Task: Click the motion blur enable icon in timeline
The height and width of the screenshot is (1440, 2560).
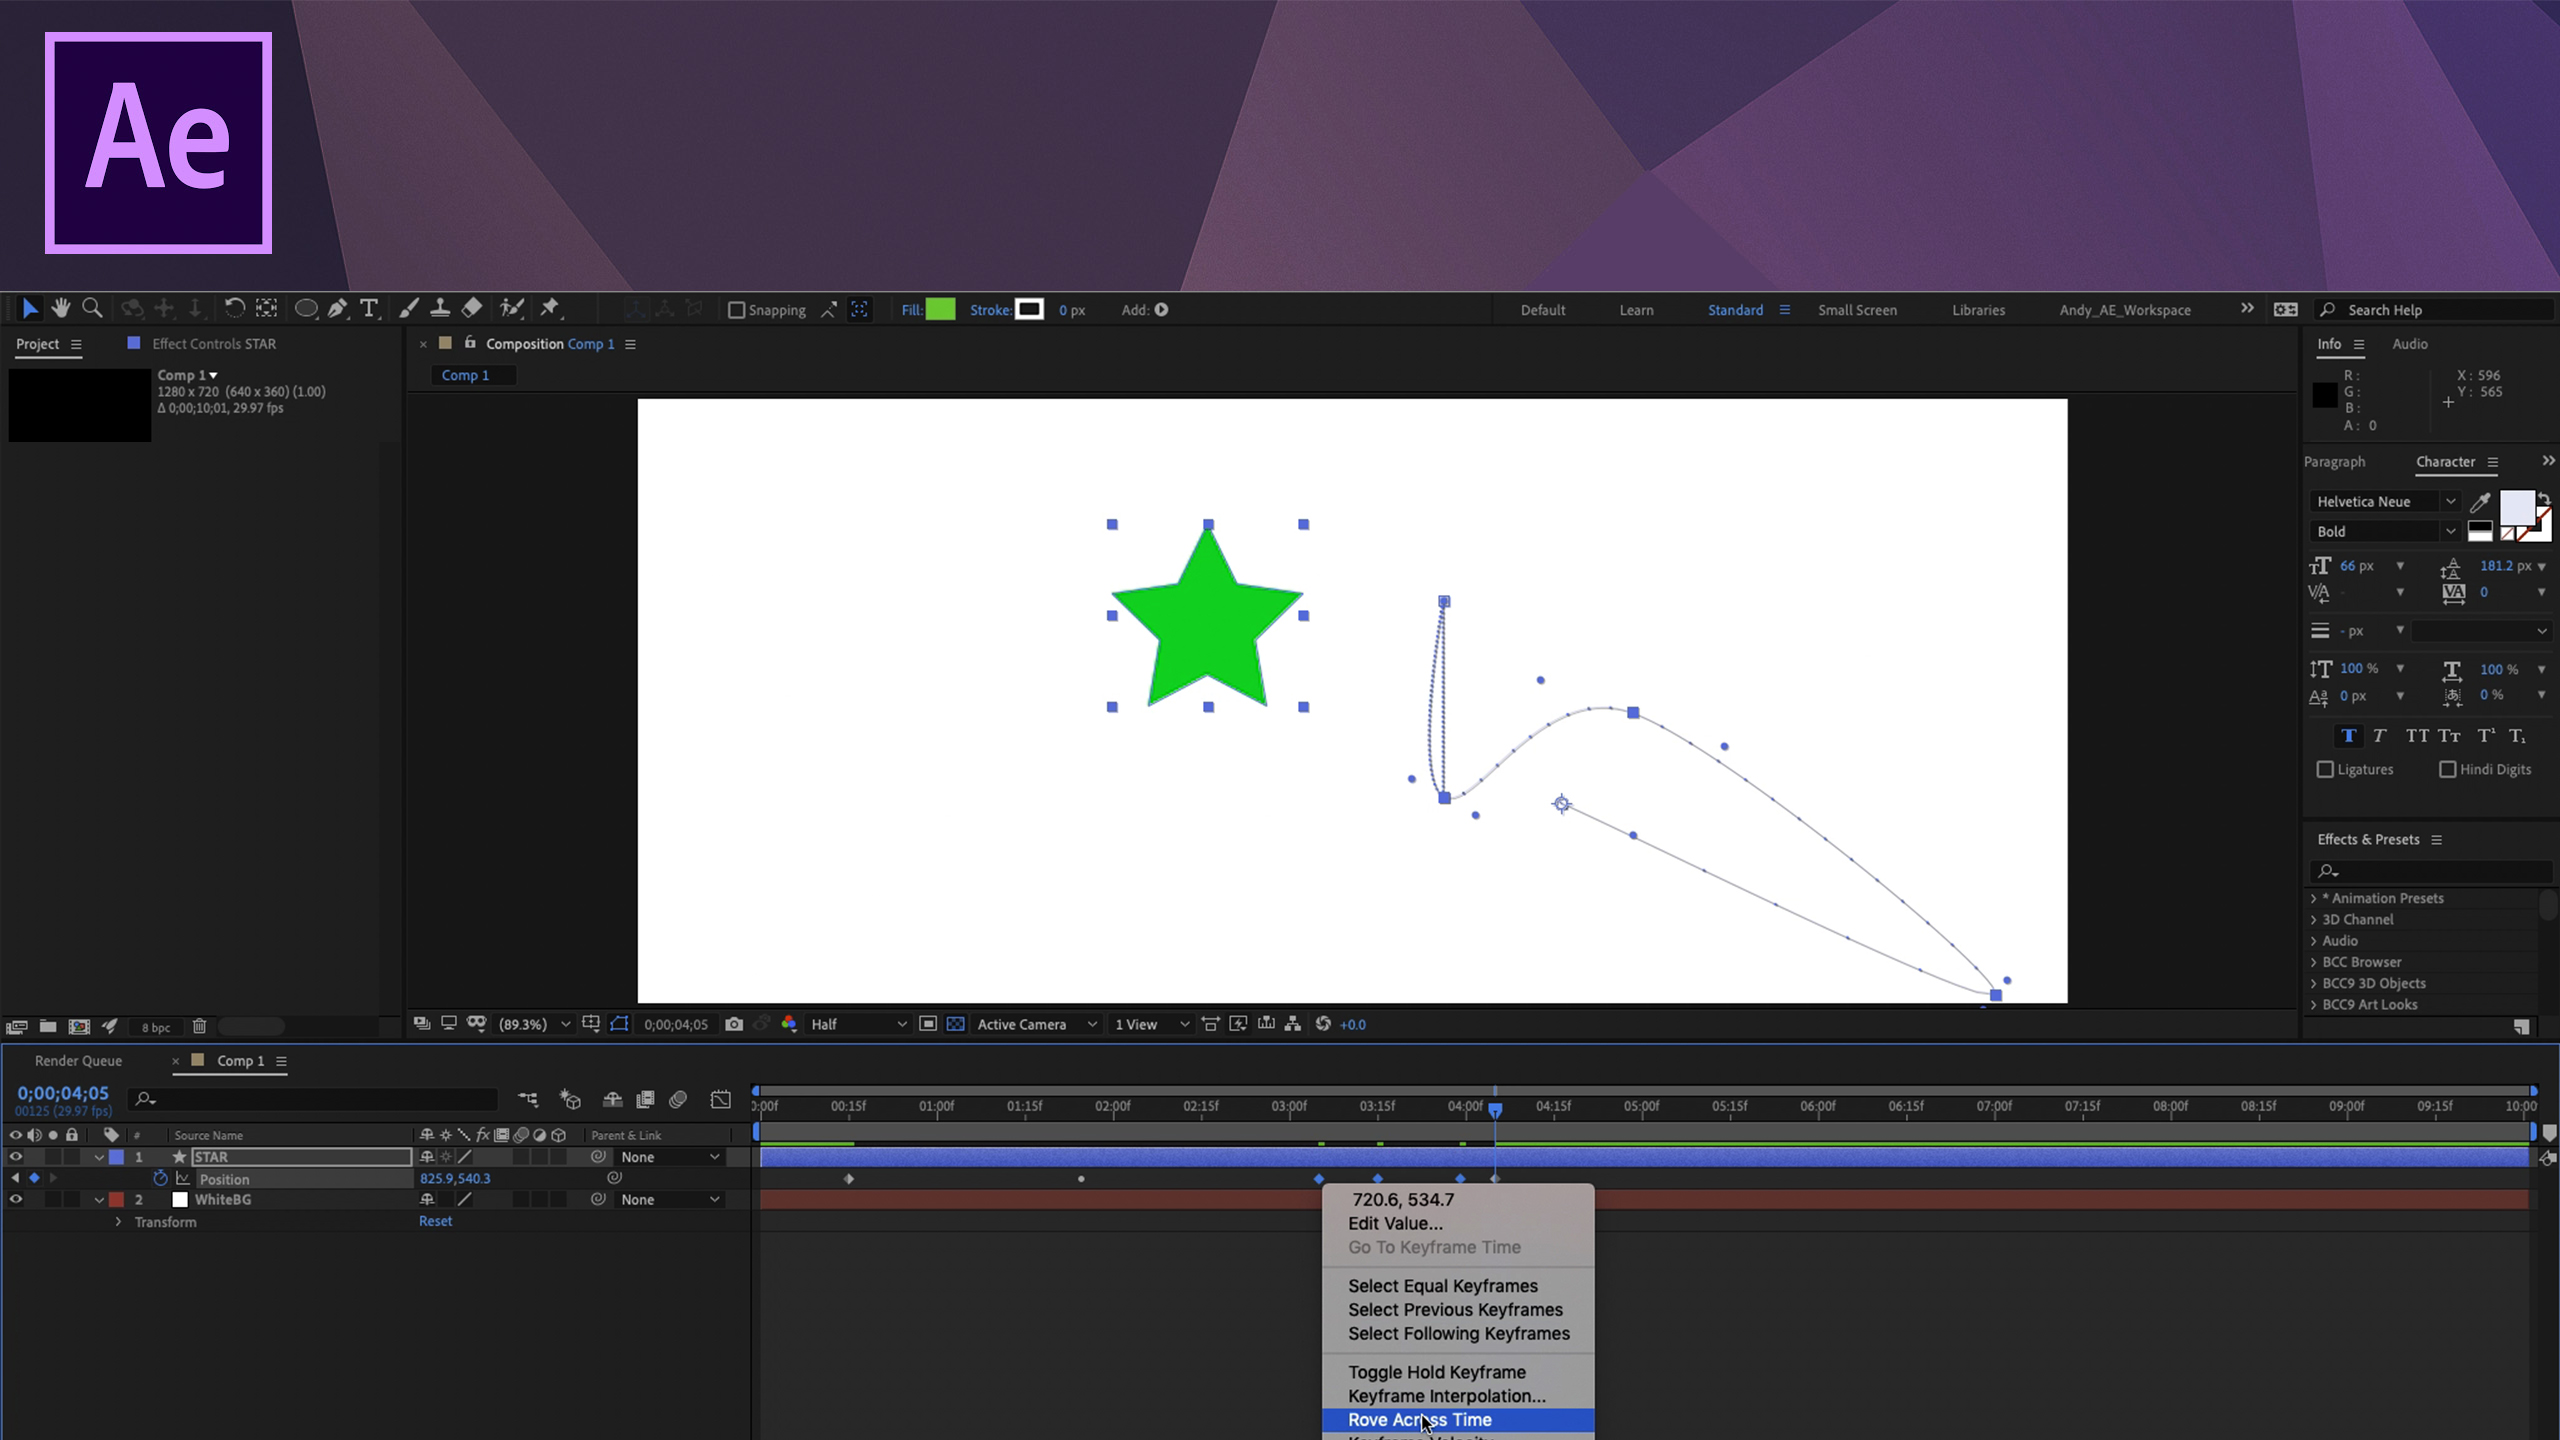Action: coord(678,1100)
